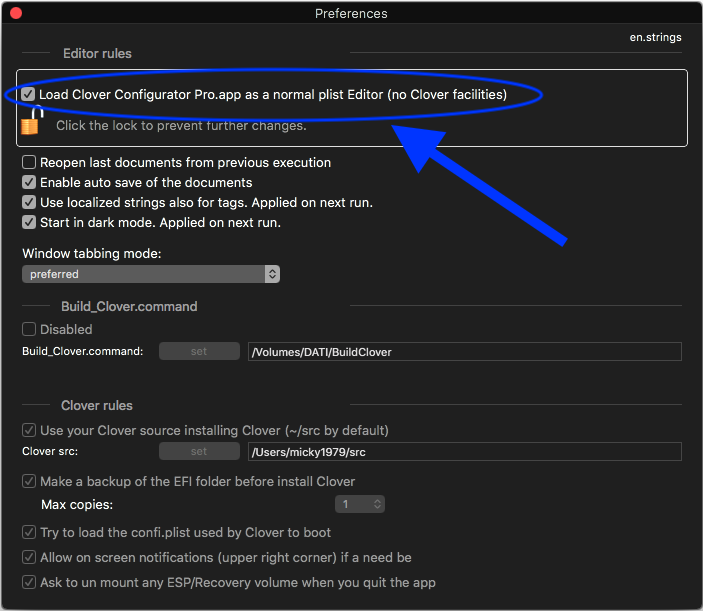This screenshot has height=611, width=703.
Task: Enable Reopen last documents from previous execution
Action: pos(29,162)
